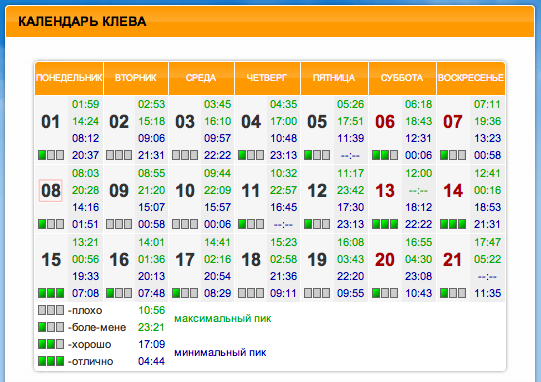Click day number 10
The height and width of the screenshot is (382, 541).
coord(185,191)
